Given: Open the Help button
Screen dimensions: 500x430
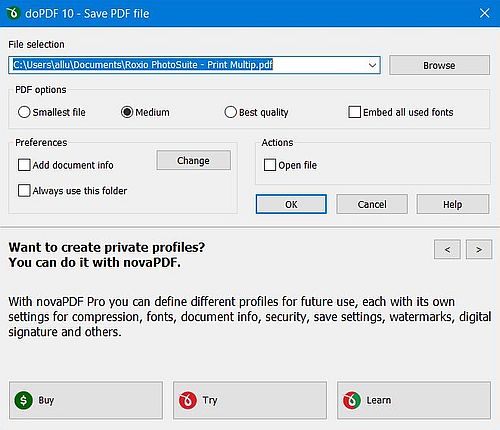Looking at the screenshot, I should pyautogui.click(x=453, y=204).
